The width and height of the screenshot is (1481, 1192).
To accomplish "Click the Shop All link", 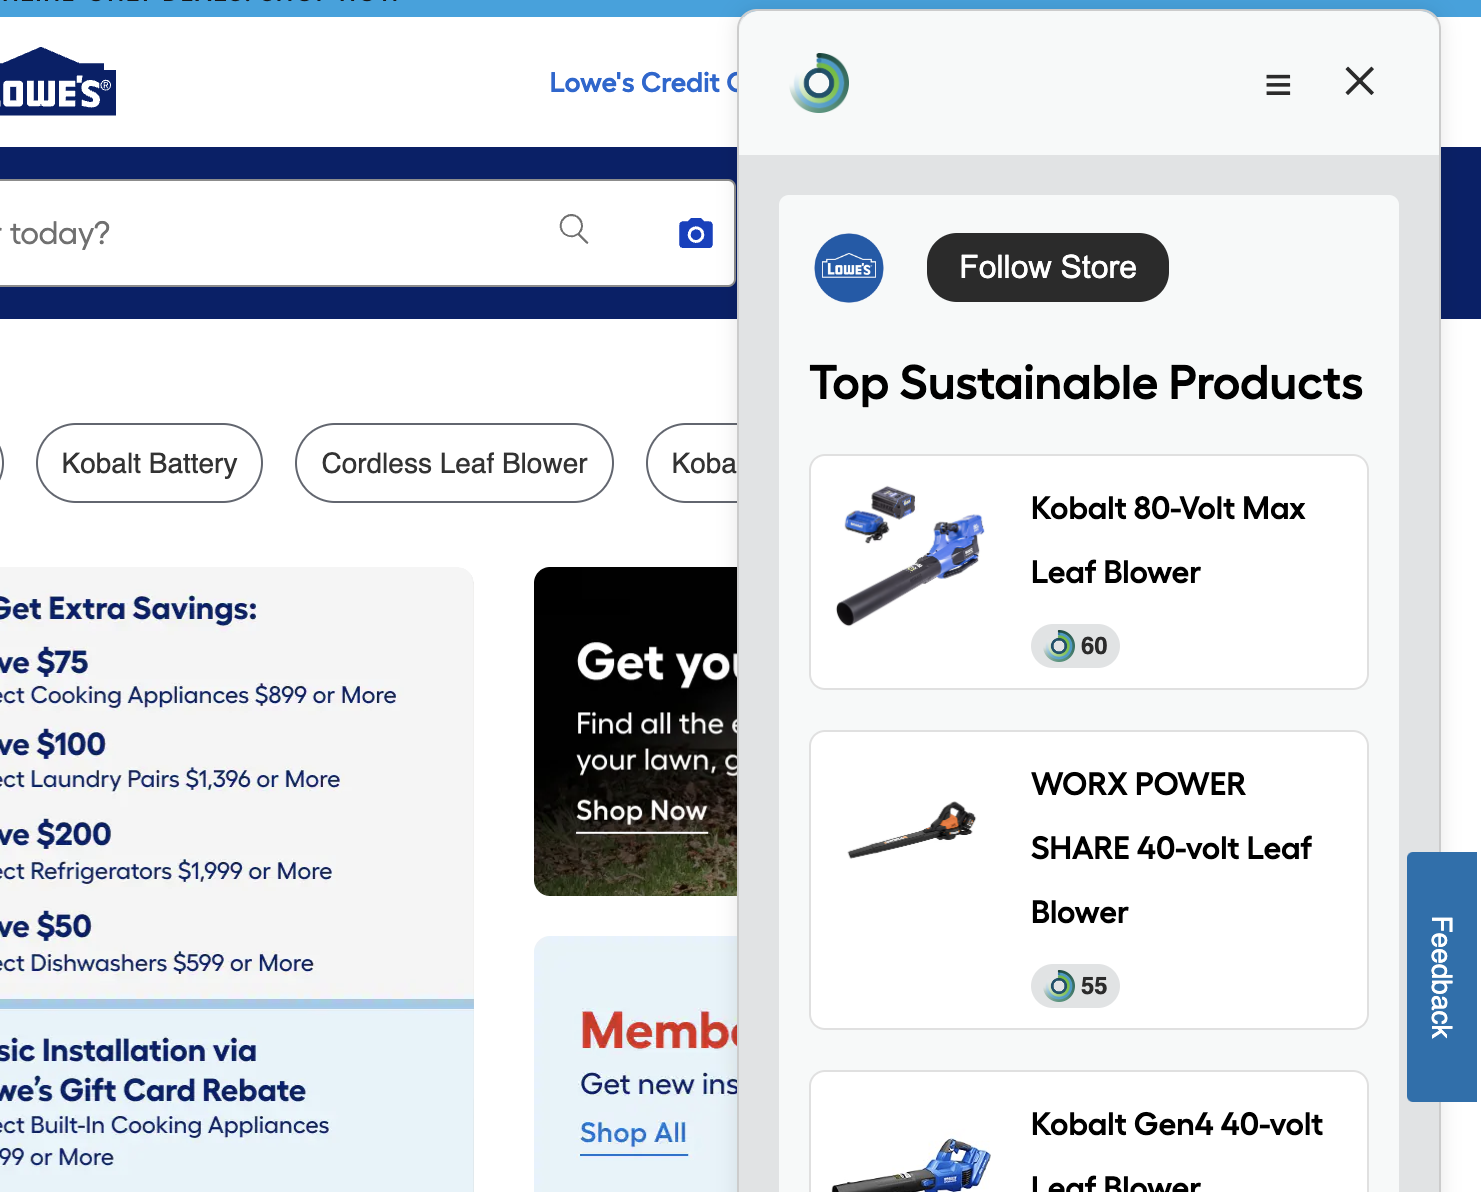I will point(633,1133).
